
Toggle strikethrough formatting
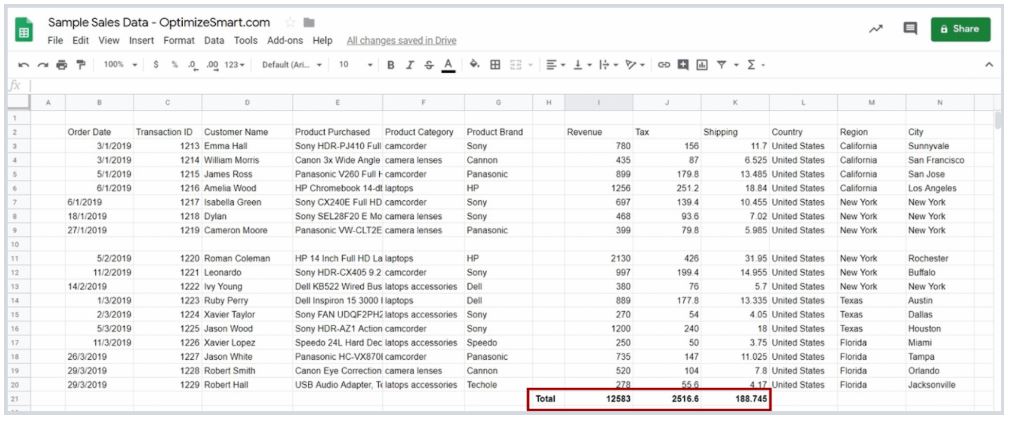pos(429,65)
